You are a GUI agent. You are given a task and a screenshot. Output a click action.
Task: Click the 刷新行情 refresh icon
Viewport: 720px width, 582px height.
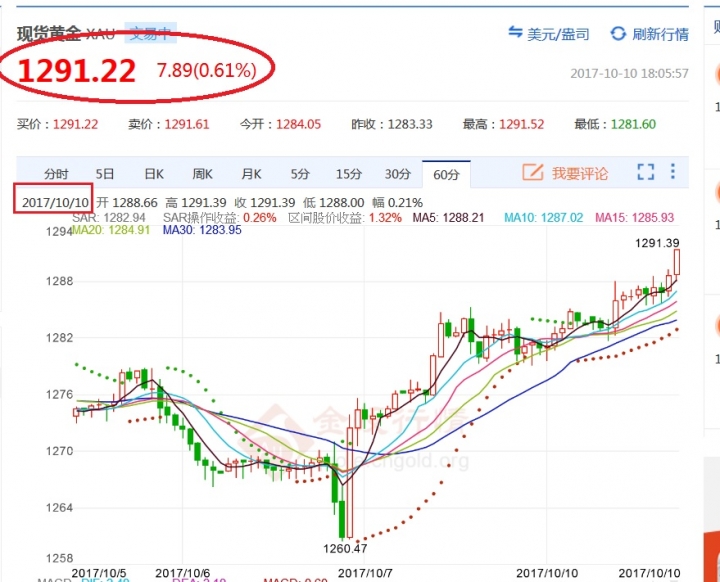(618, 34)
